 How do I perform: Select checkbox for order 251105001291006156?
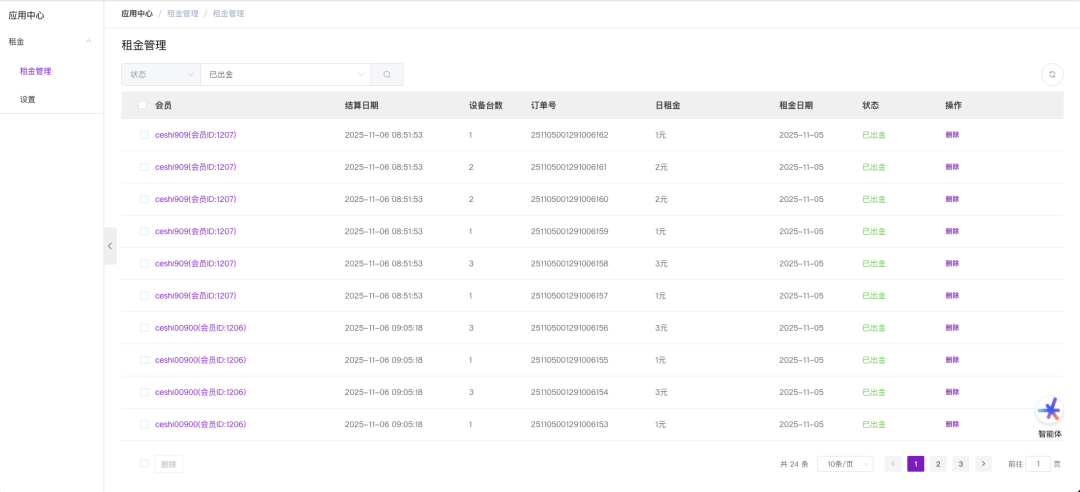(143, 328)
